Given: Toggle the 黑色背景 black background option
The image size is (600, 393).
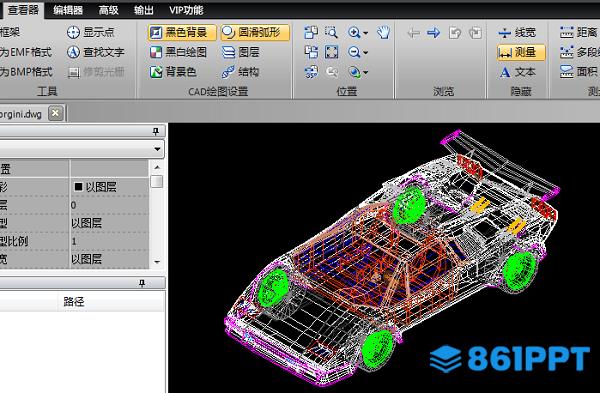Looking at the screenshot, I should tap(182, 33).
